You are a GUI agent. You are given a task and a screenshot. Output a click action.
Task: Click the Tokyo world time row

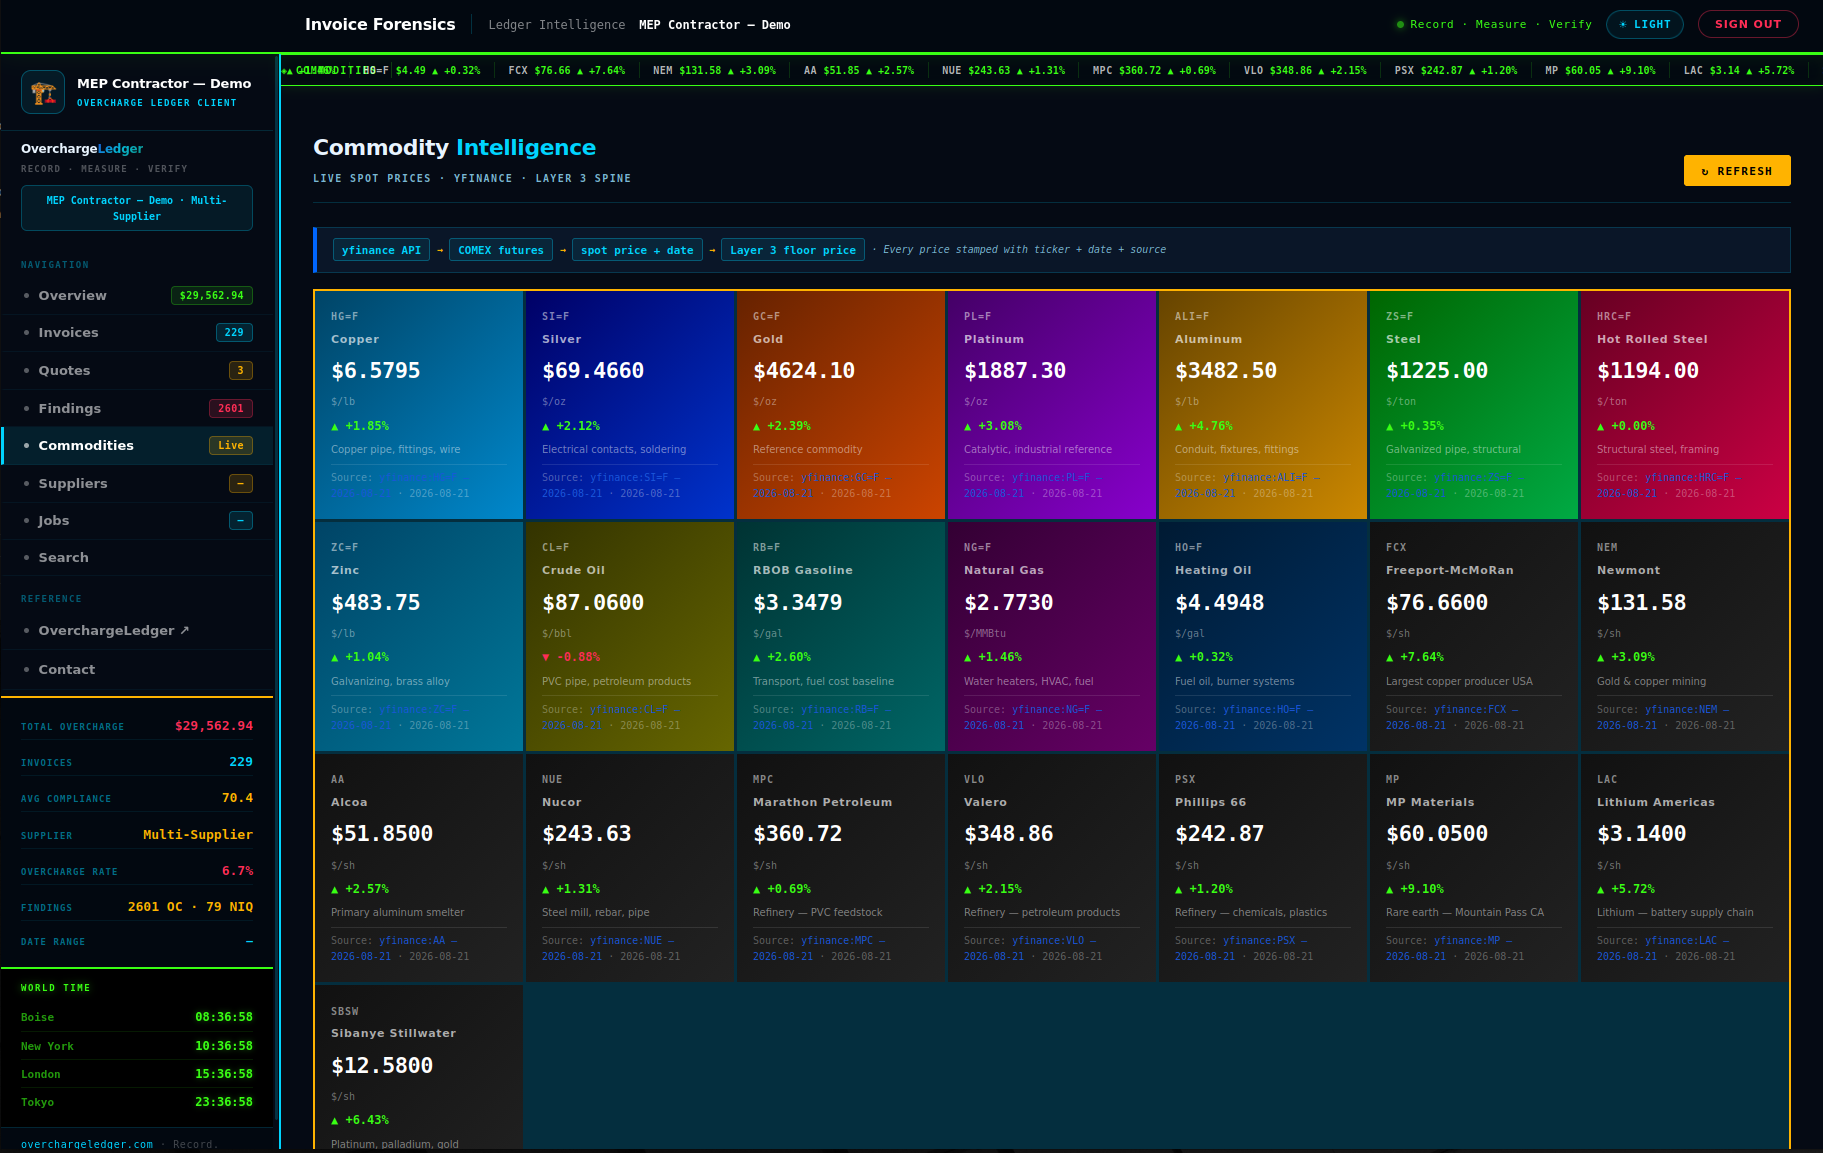(x=137, y=1102)
